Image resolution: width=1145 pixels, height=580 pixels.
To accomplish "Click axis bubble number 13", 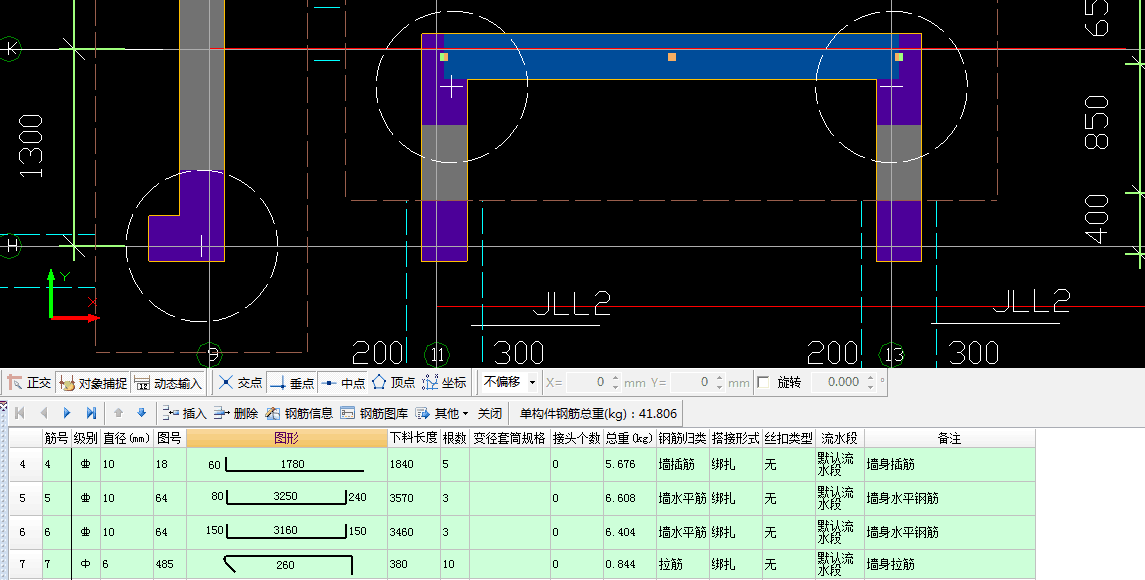I will pyautogui.click(x=894, y=356).
